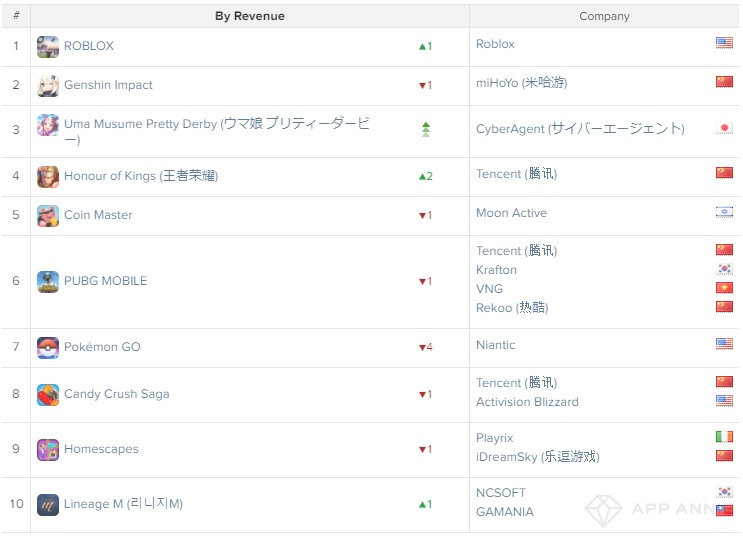Viewport: 743px width, 537px height.
Task: Click the Coin Master app icon
Action: point(48,216)
